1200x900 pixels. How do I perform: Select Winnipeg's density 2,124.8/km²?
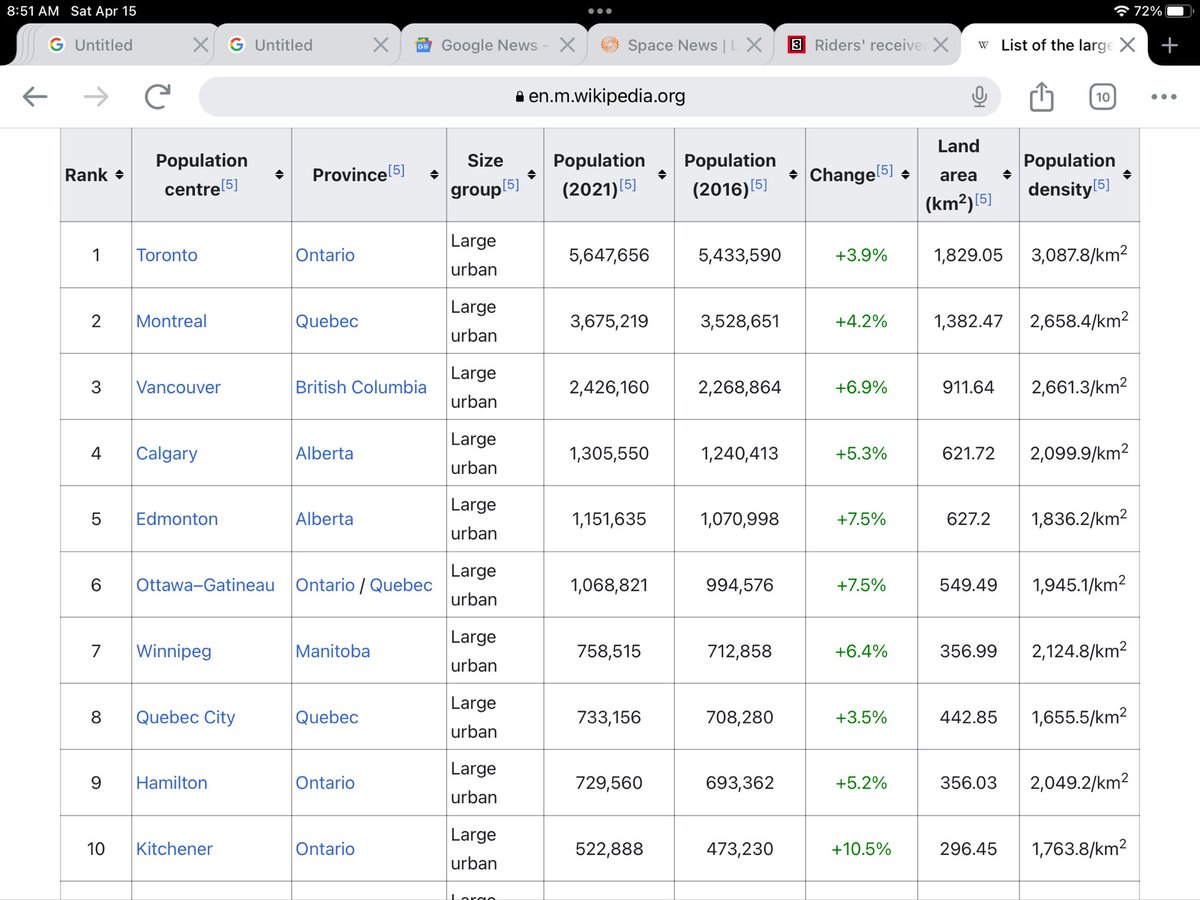[1079, 650]
